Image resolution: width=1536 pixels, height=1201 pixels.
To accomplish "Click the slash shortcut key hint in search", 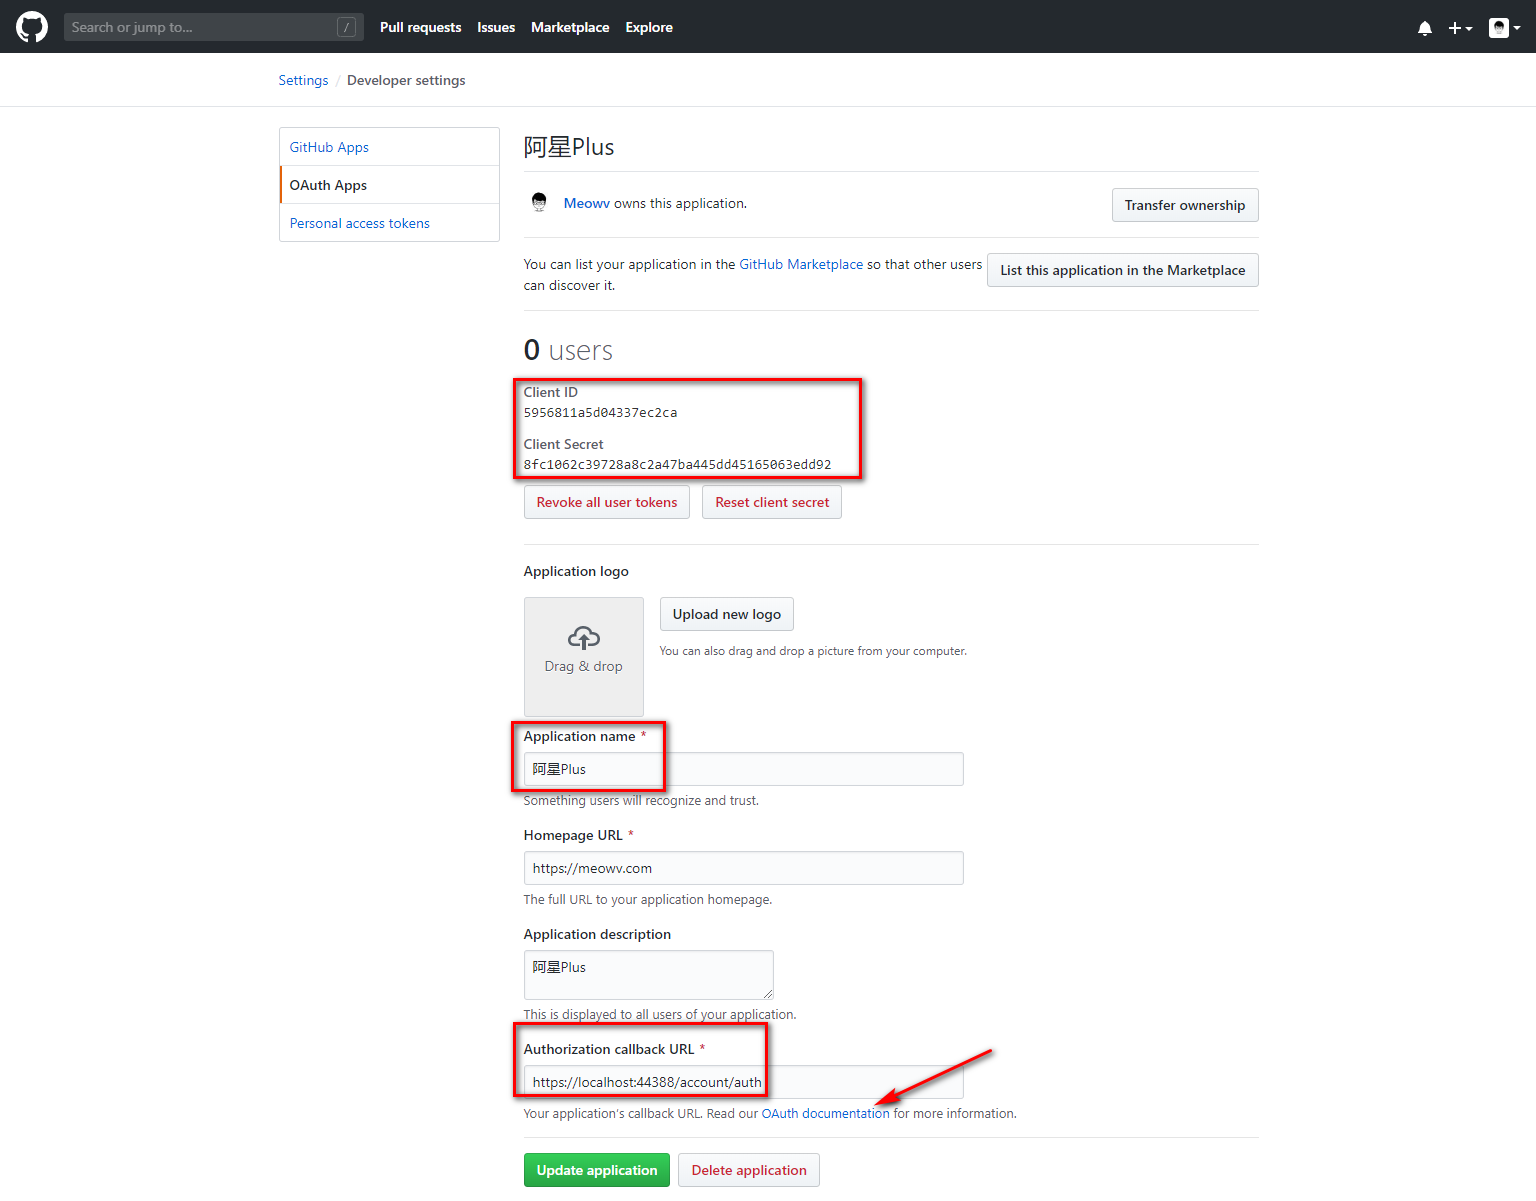I will coord(346,27).
